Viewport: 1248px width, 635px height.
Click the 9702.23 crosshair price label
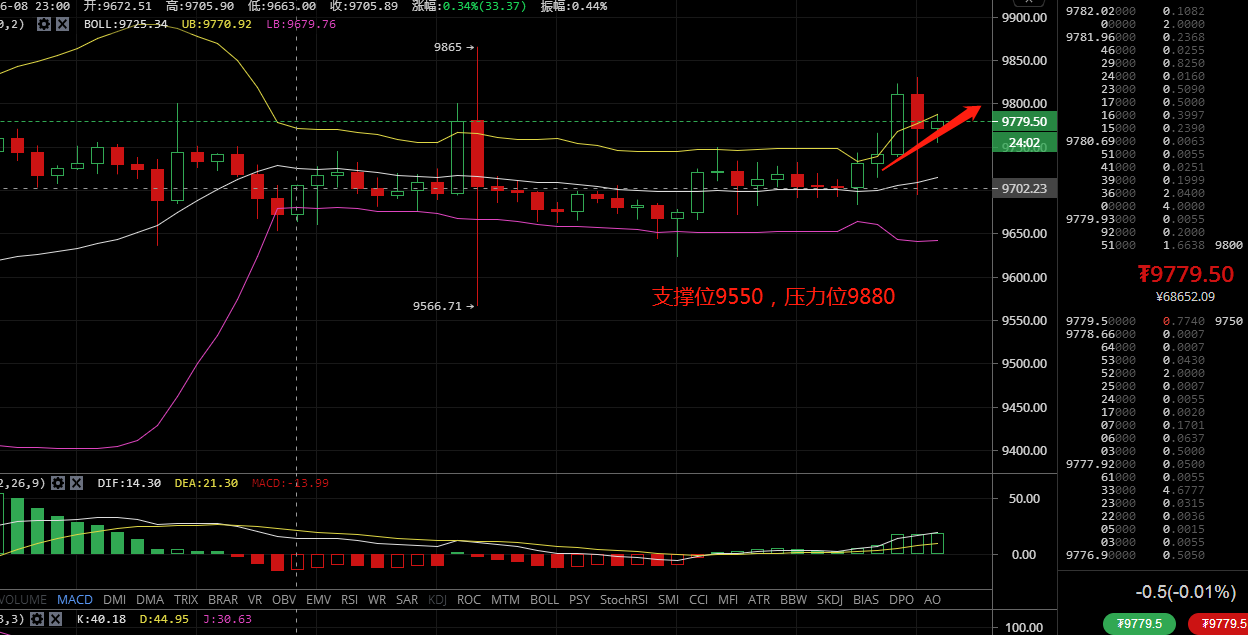point(1024,188)
